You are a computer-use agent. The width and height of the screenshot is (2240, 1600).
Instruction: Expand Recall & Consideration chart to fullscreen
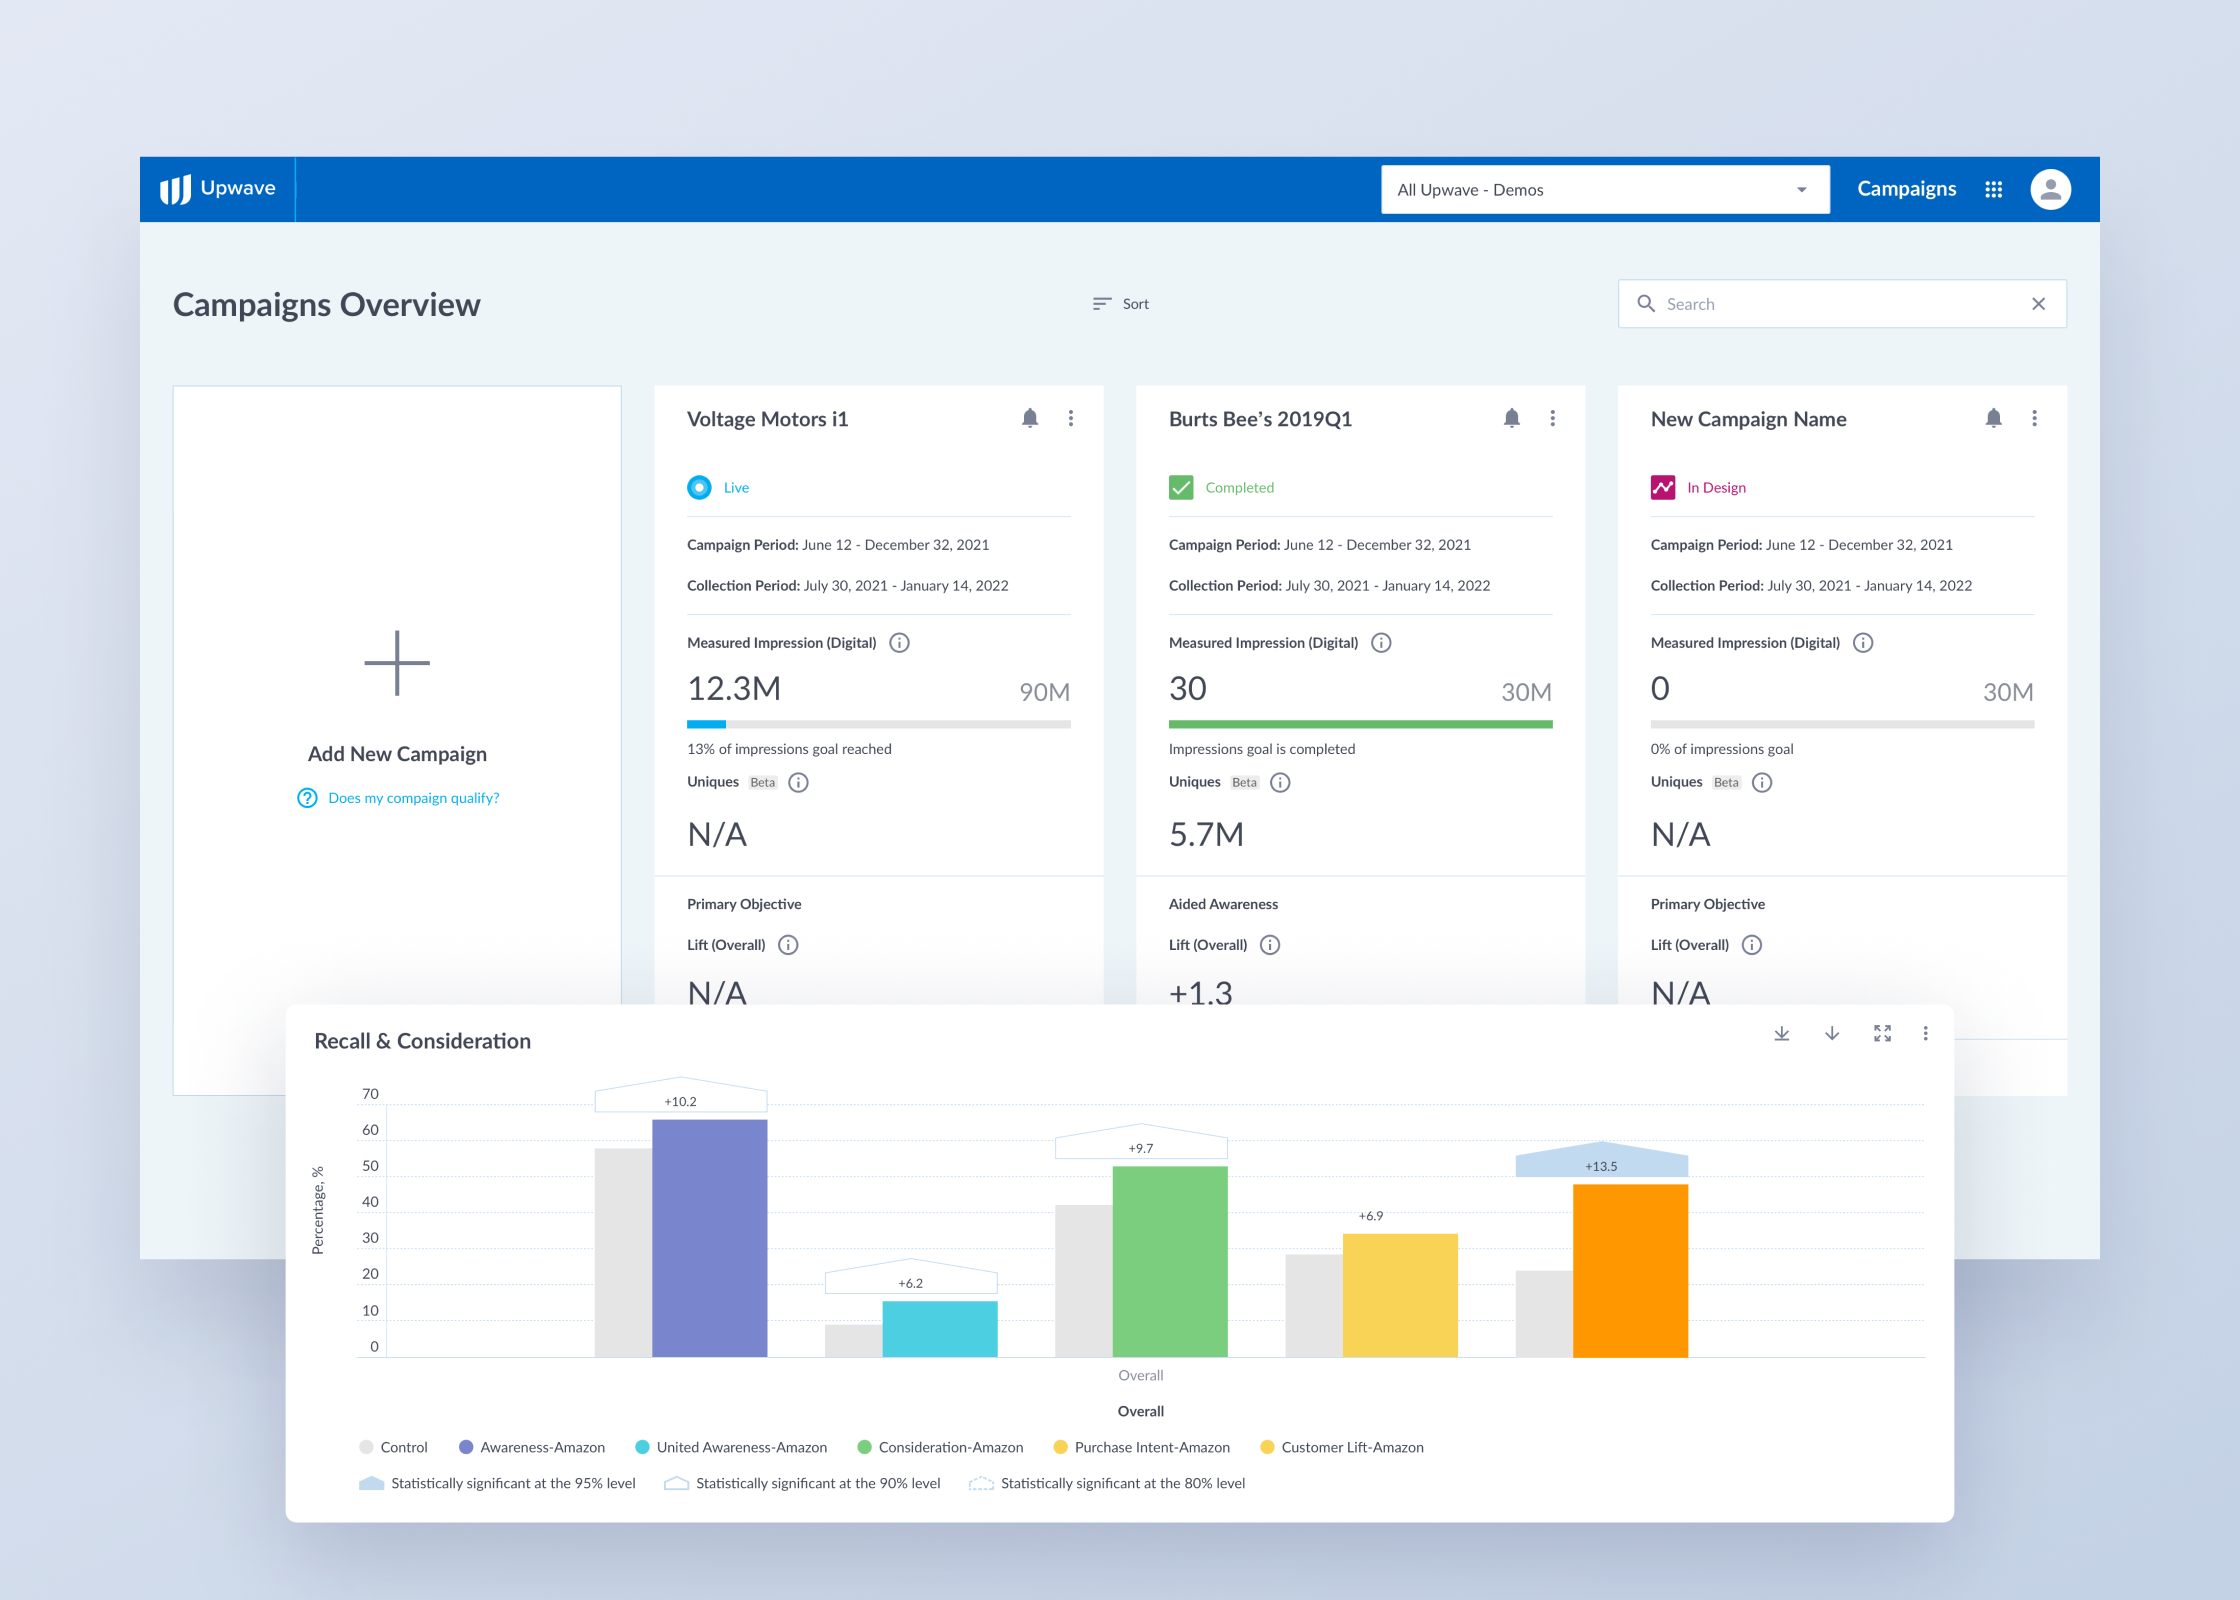1882,1034
